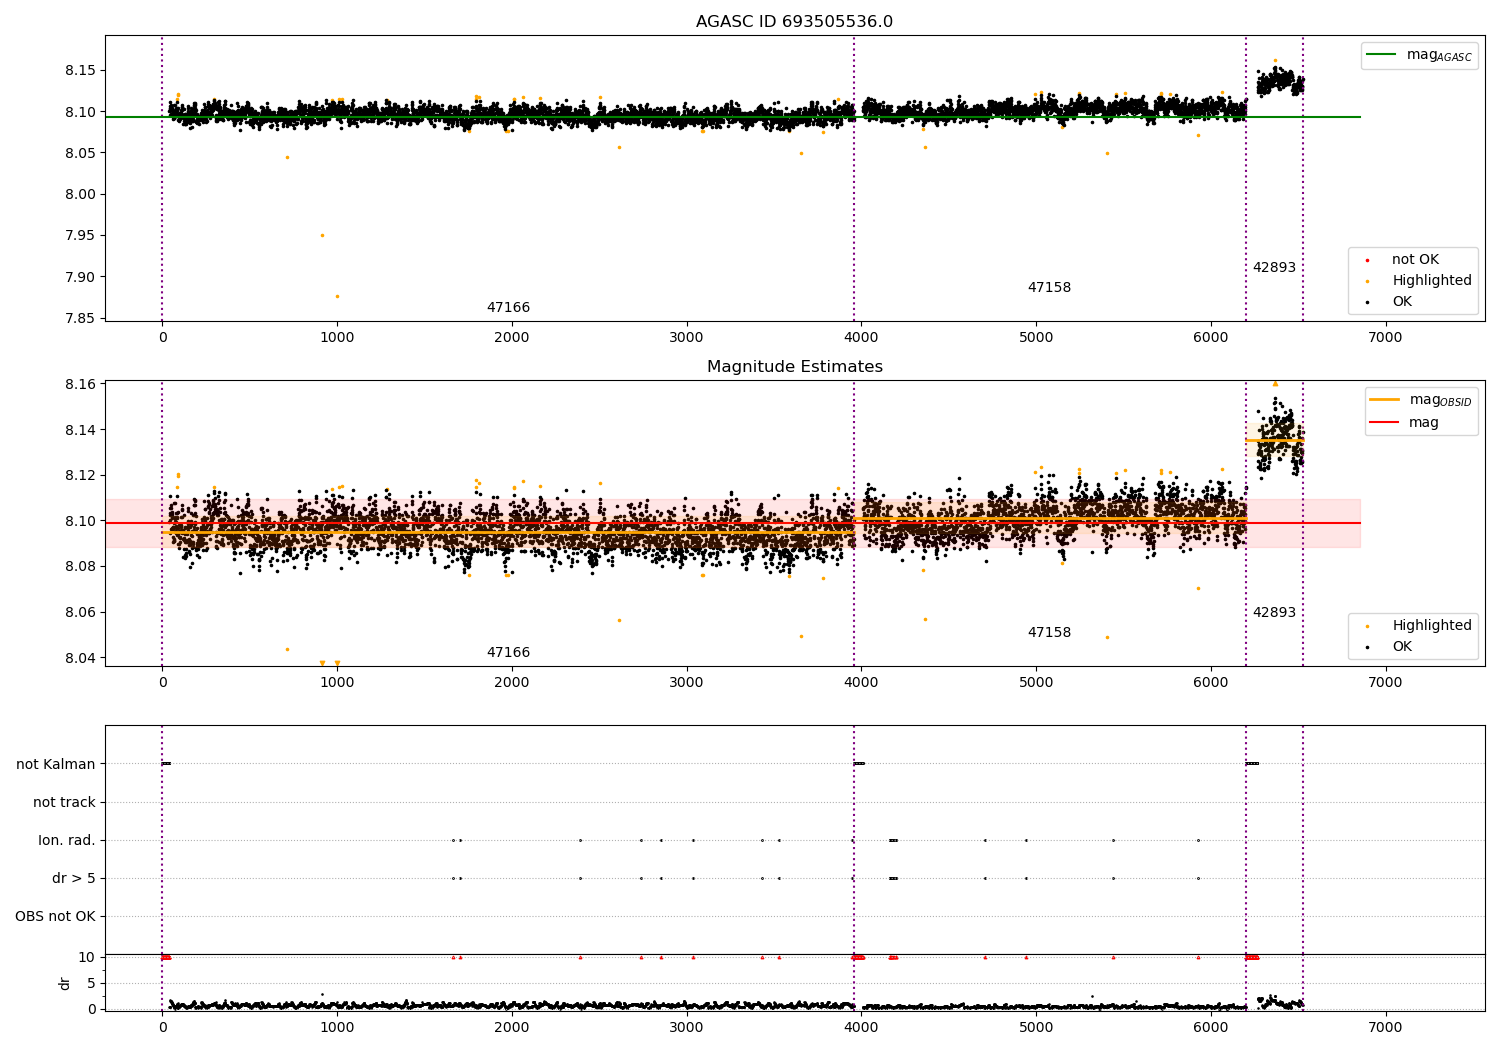1500x1050 pixels.
Task: Click y-tick 8.06 on middle panel
Action: [79, 613]
